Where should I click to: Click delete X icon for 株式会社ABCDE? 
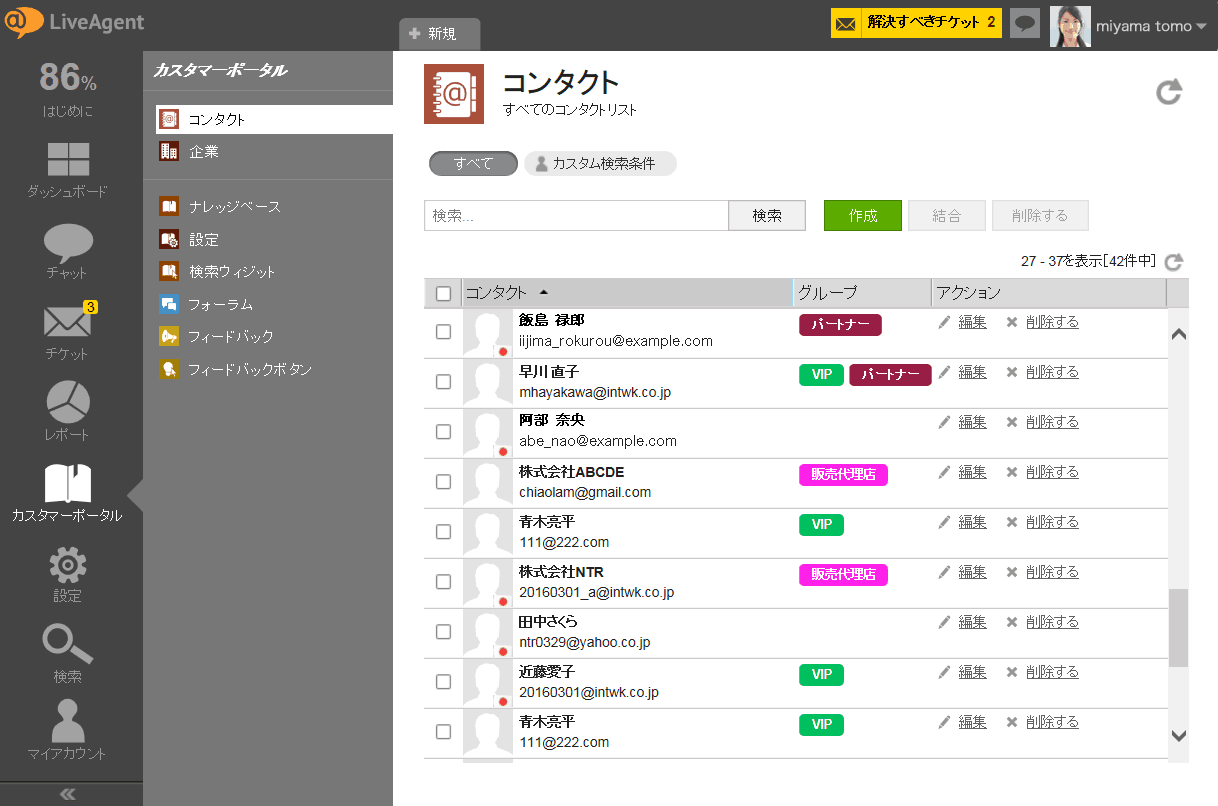1011,472
